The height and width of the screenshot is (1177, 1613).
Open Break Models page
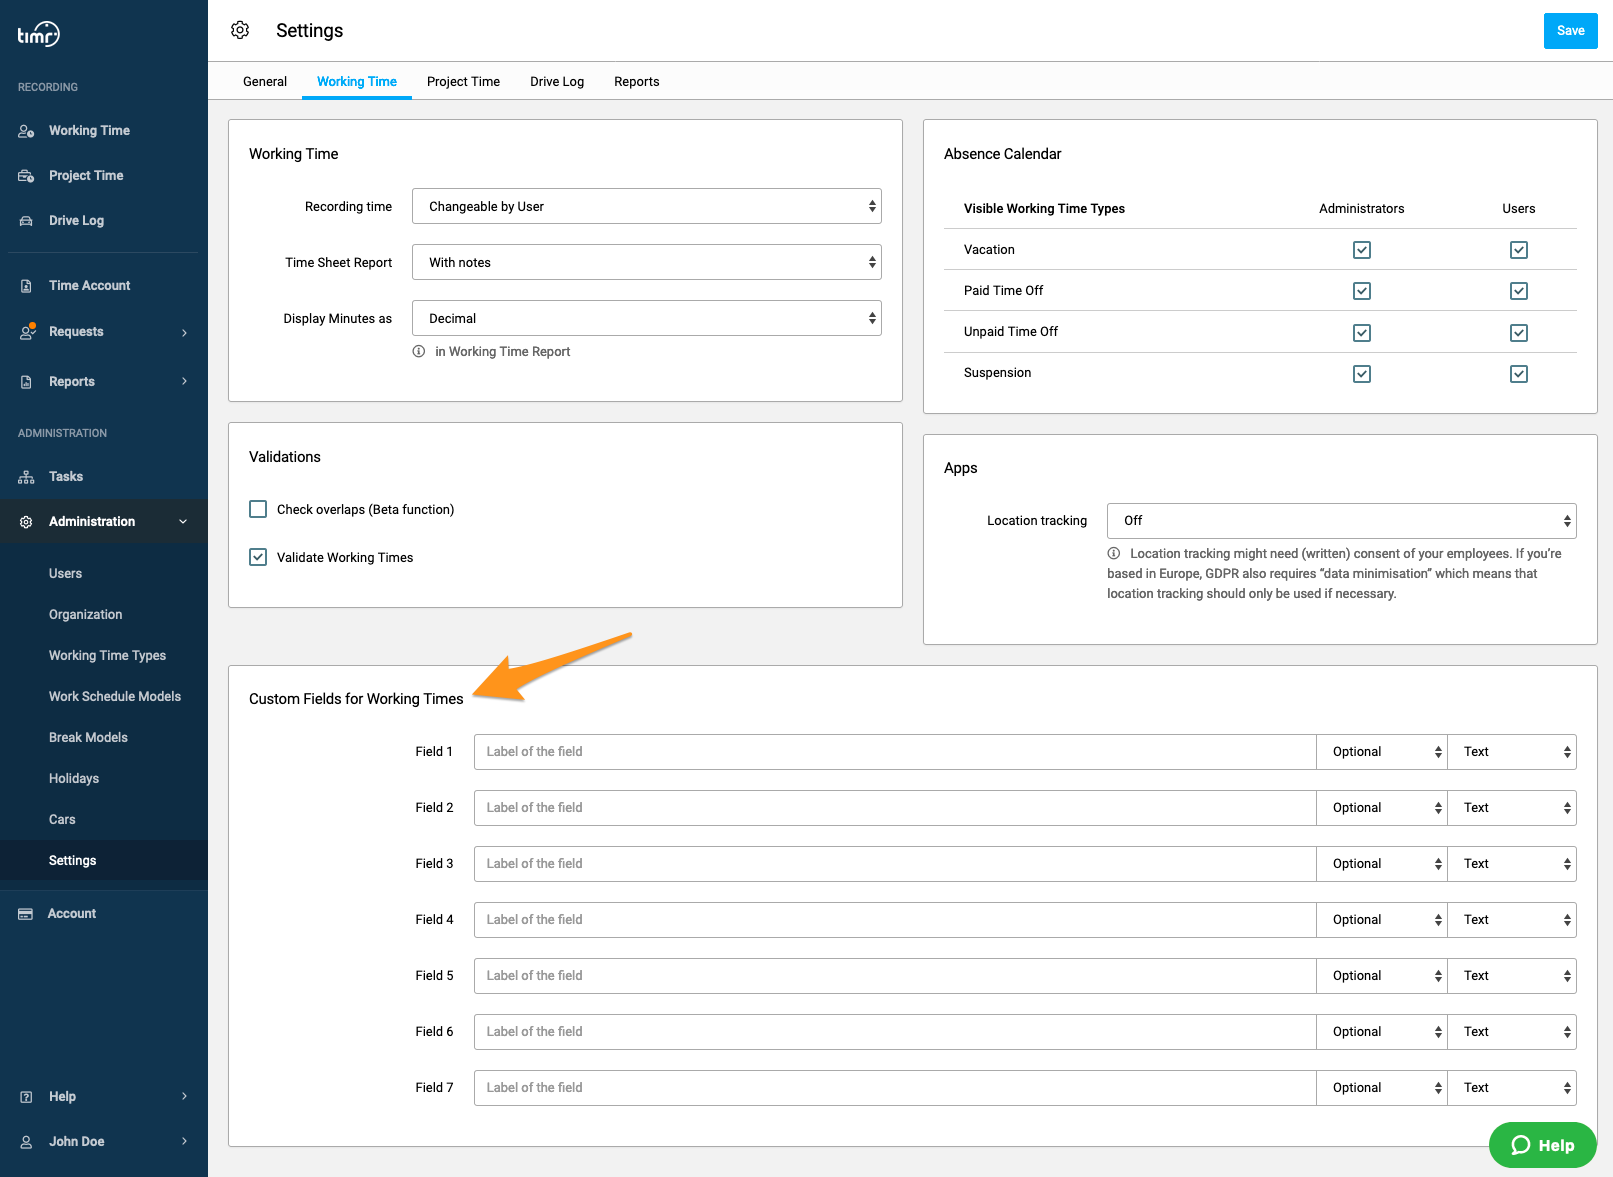click(x=89, y=738)
